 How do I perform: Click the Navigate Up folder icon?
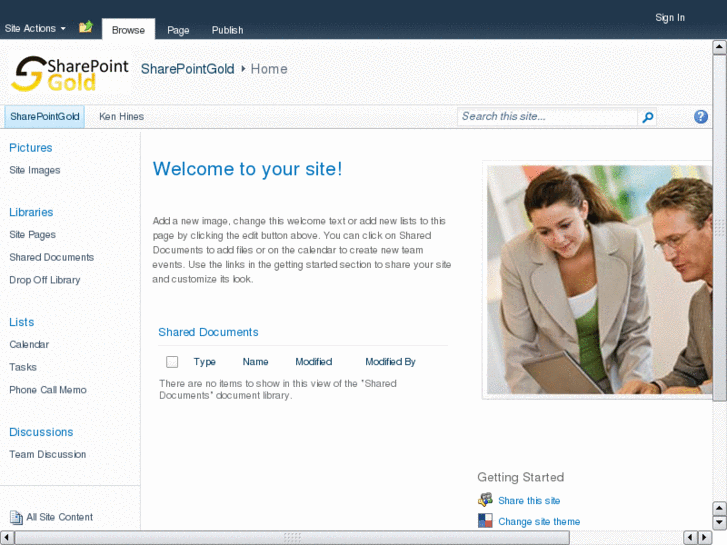pyautogui.click(x=86, y=27)
